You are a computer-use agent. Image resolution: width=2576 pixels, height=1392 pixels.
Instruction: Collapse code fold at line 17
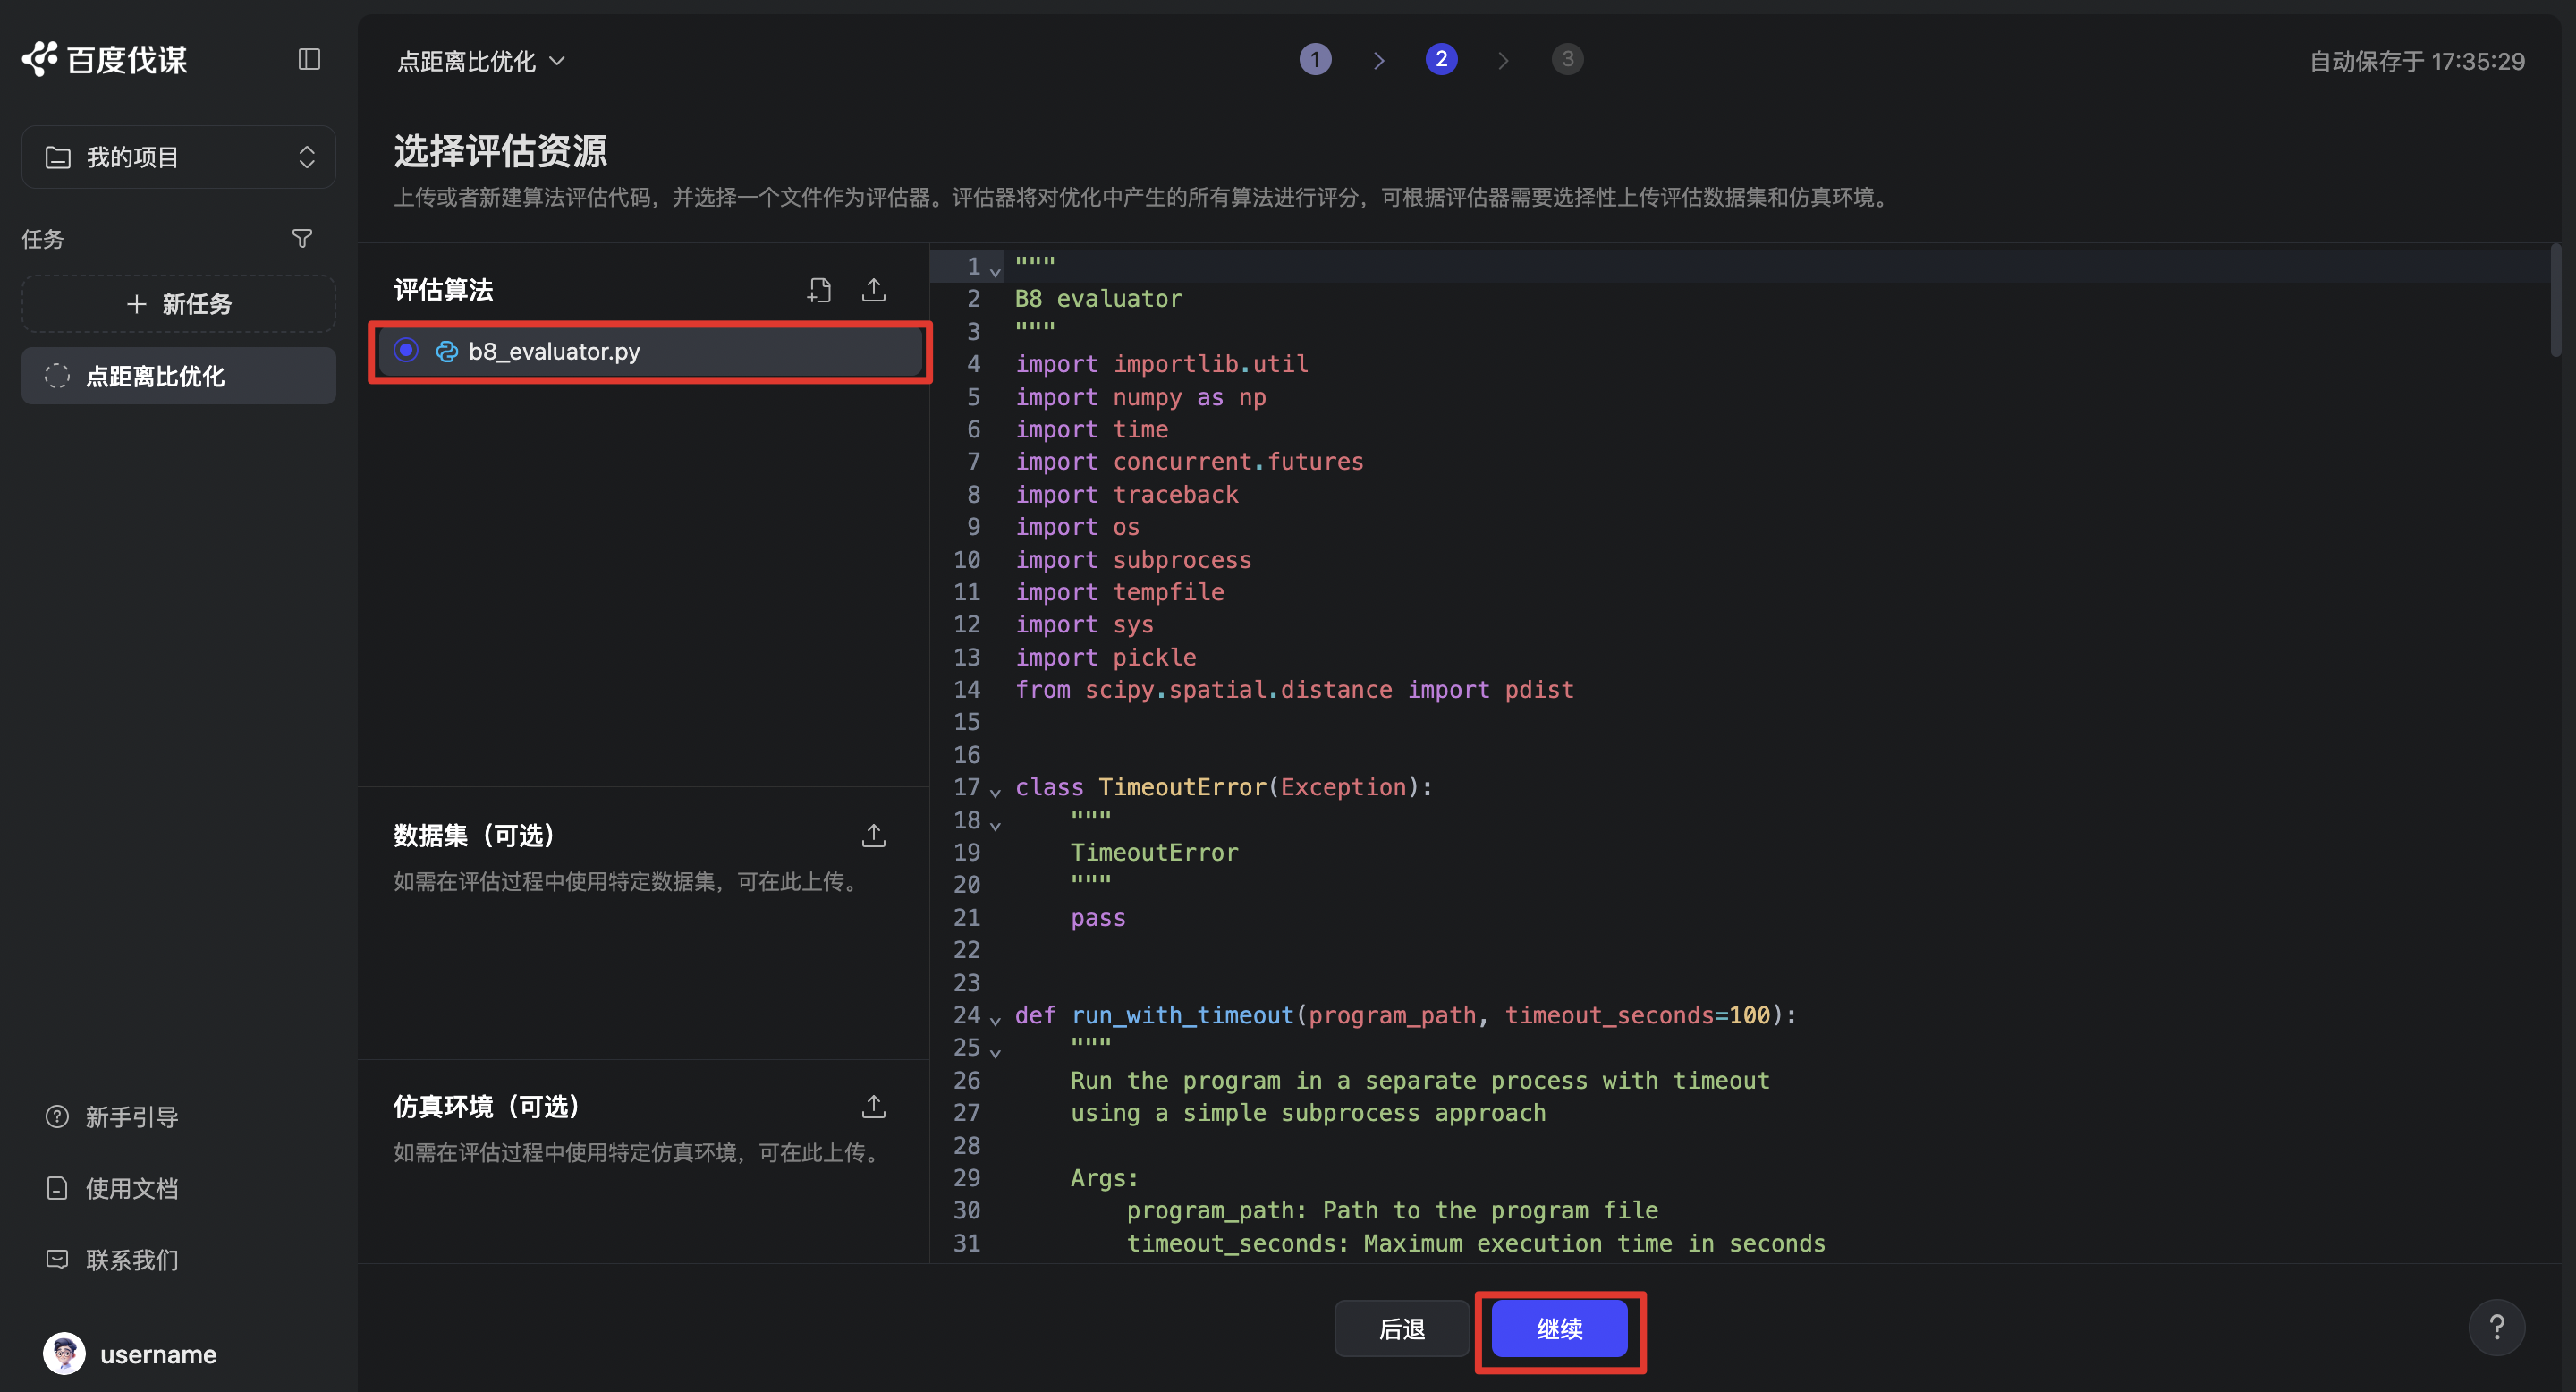pyautogui.click(x=995, y=792)
